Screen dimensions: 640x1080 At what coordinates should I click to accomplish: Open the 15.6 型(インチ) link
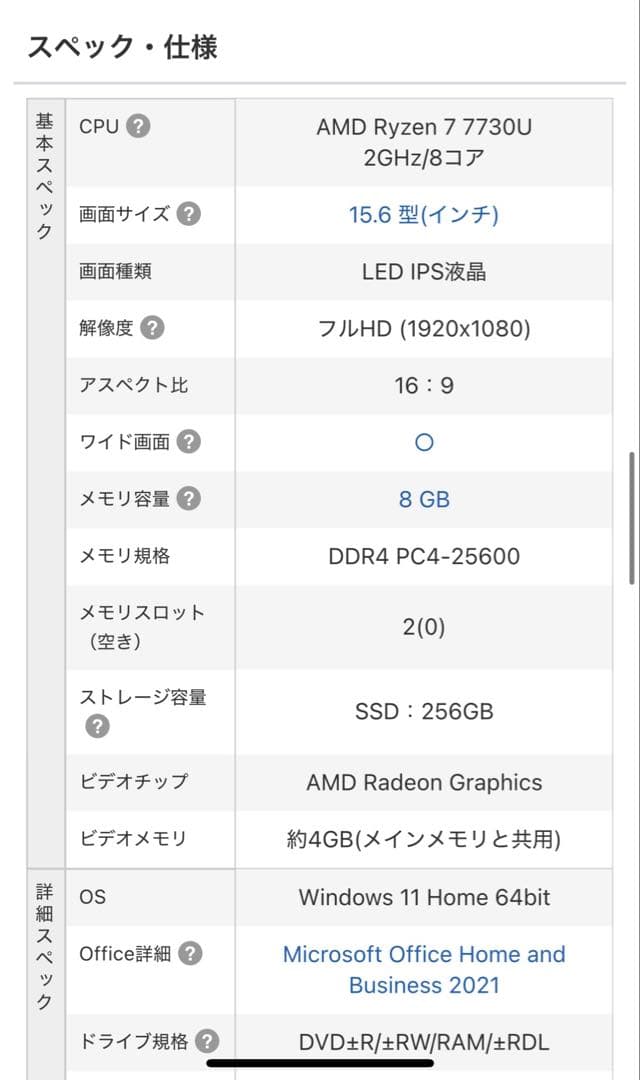click(425, 214)
